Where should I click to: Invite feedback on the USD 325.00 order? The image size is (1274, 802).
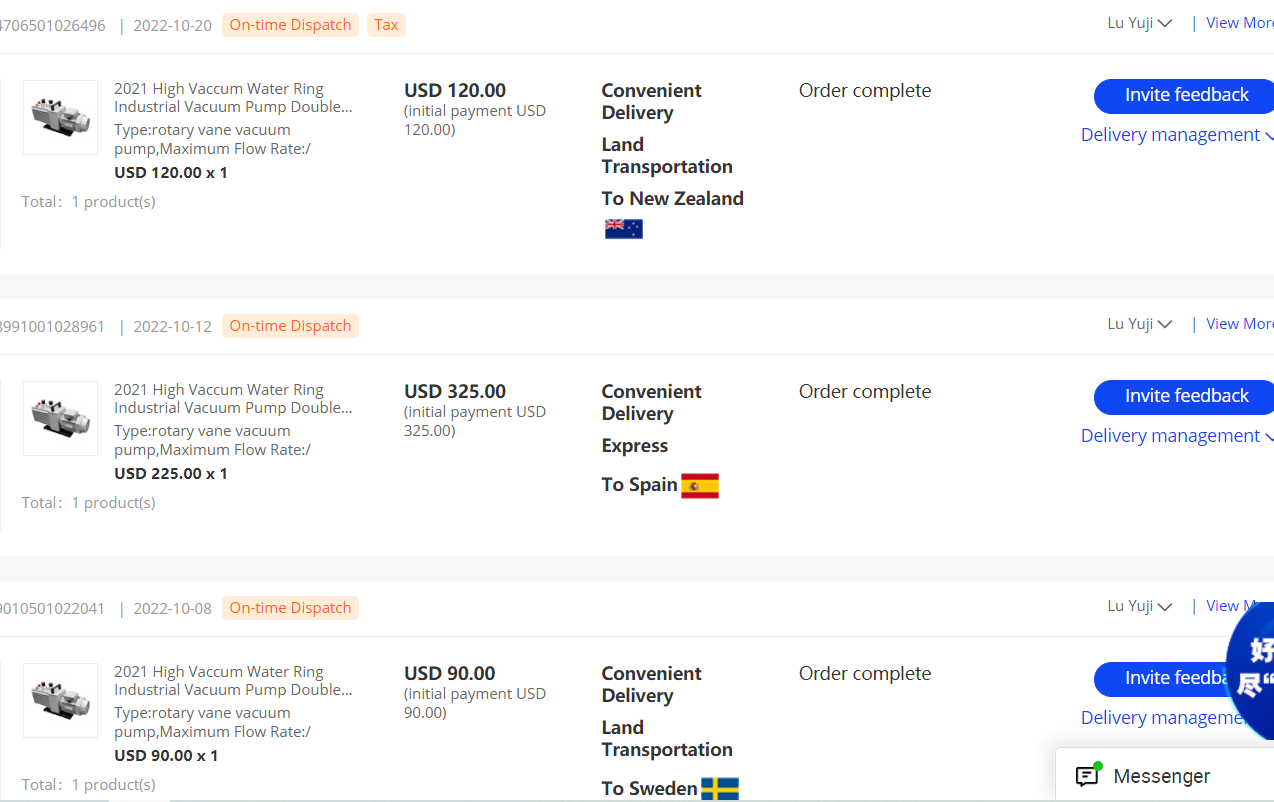(x=1184, y=397)
